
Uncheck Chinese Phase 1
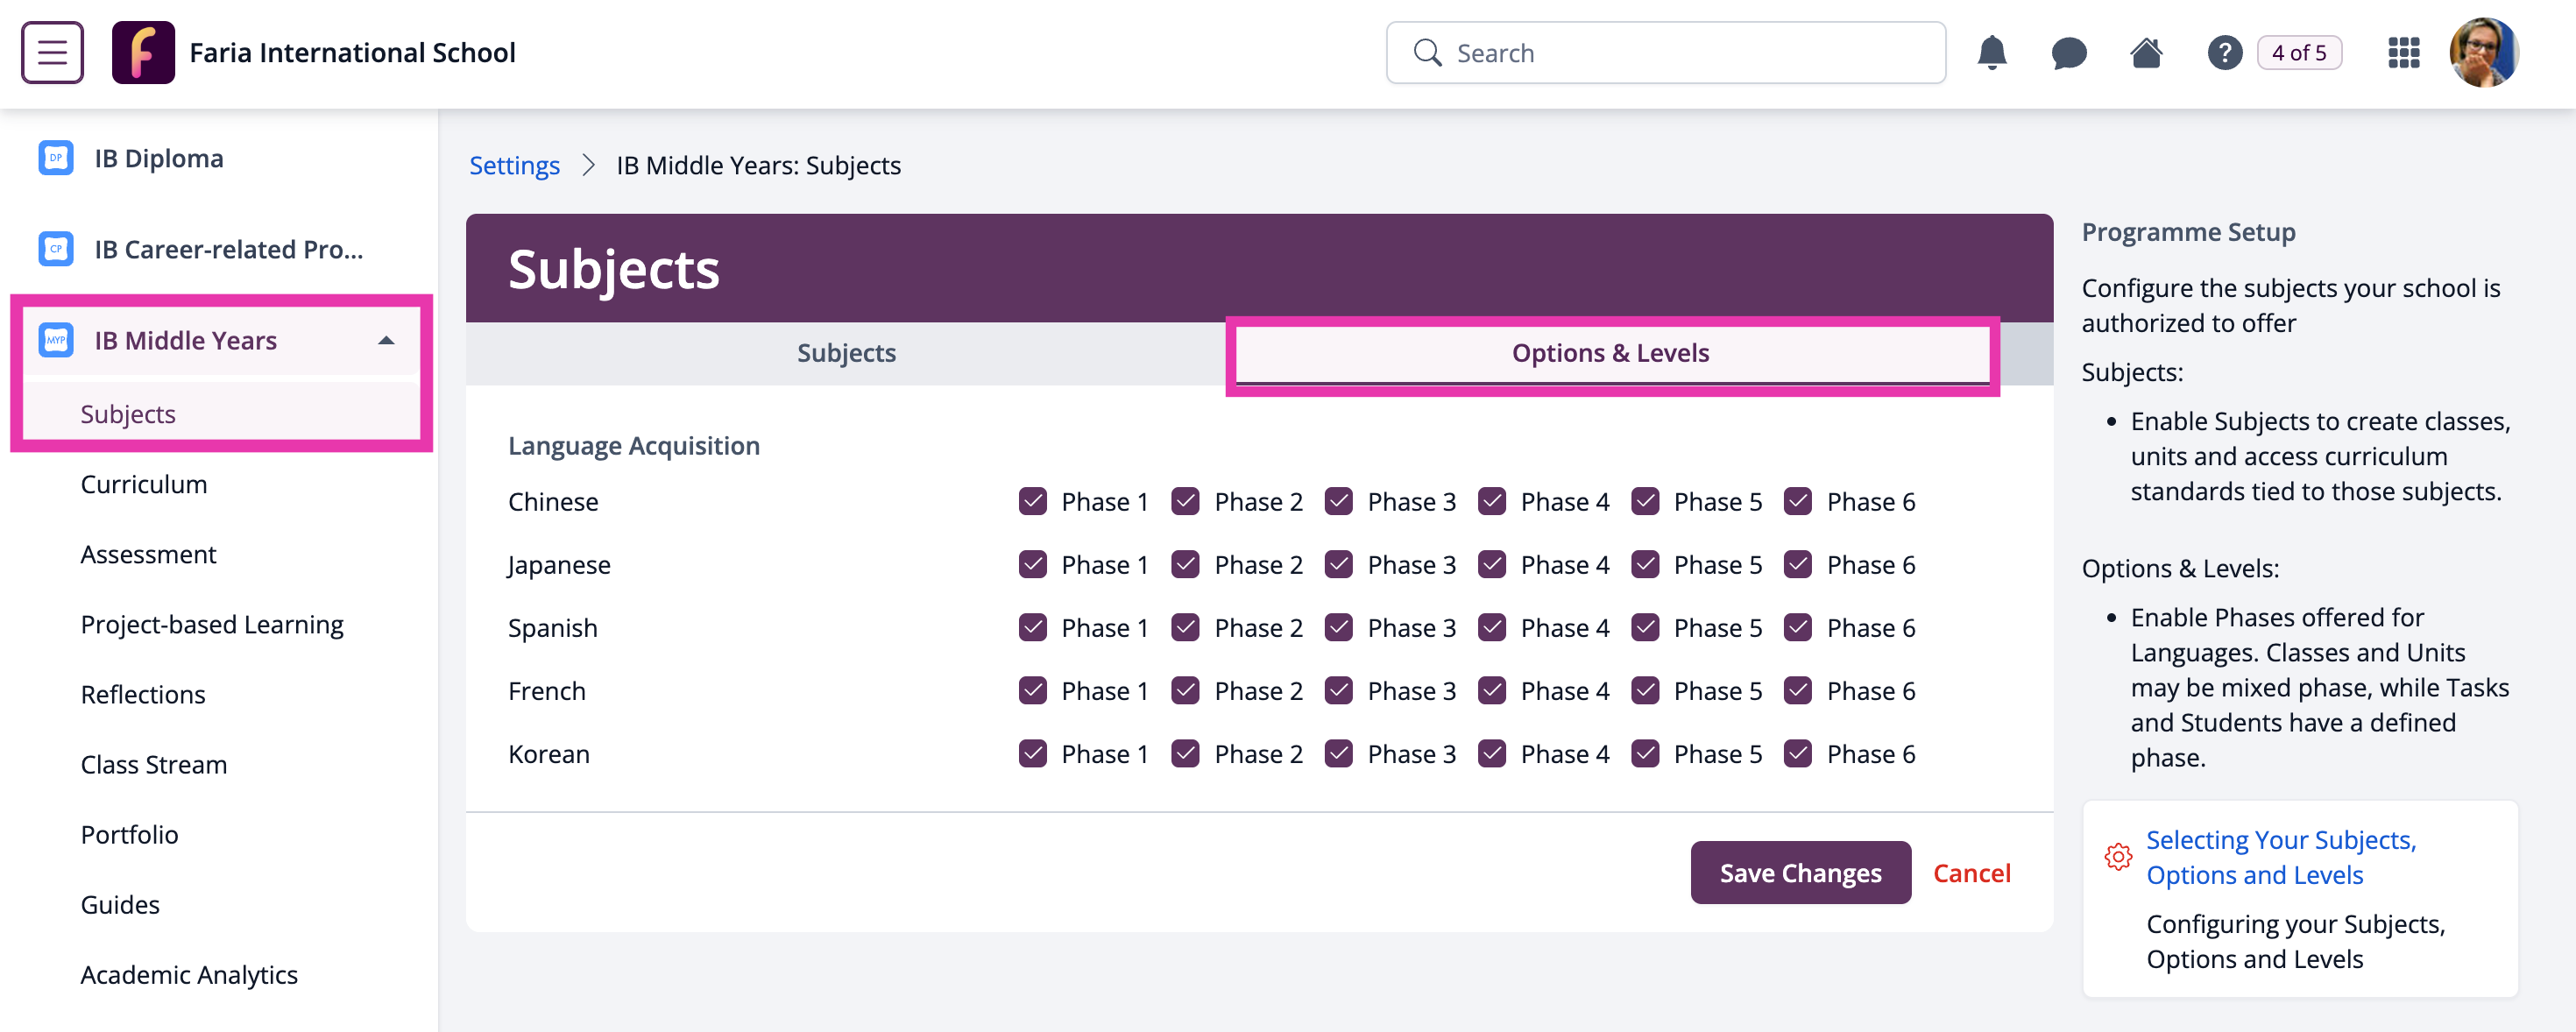pos(1032,501)
